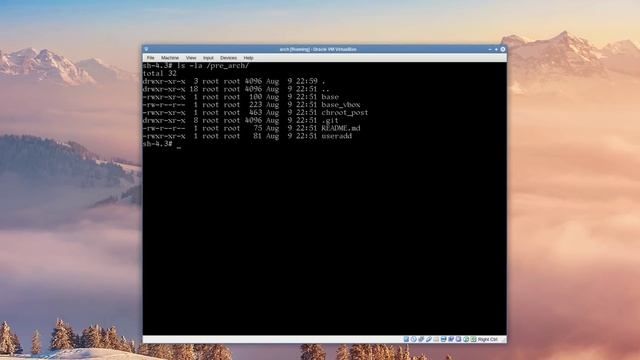Open the Help menu
The height and width of the screenshot is (360, 640).
pos(248,58)
